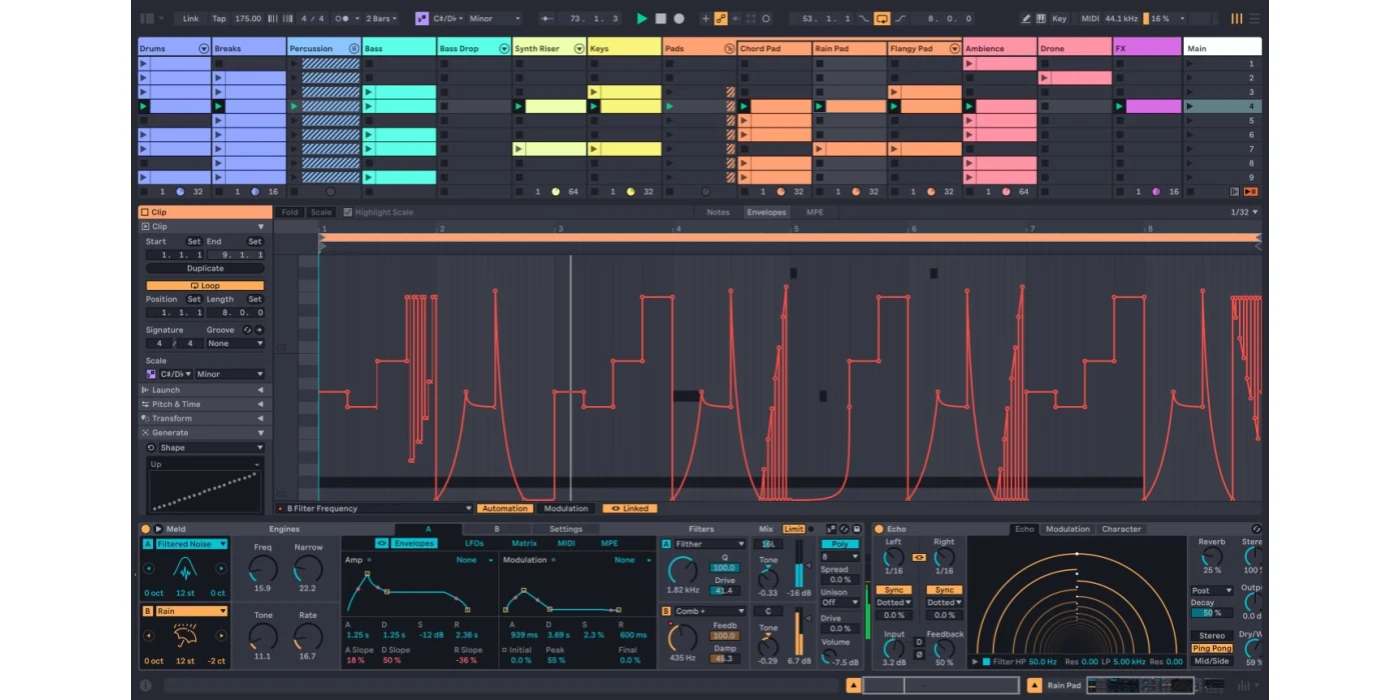Toggle the automation arm icon in the transport
The image size is (1400, 700).
point(720,18)
